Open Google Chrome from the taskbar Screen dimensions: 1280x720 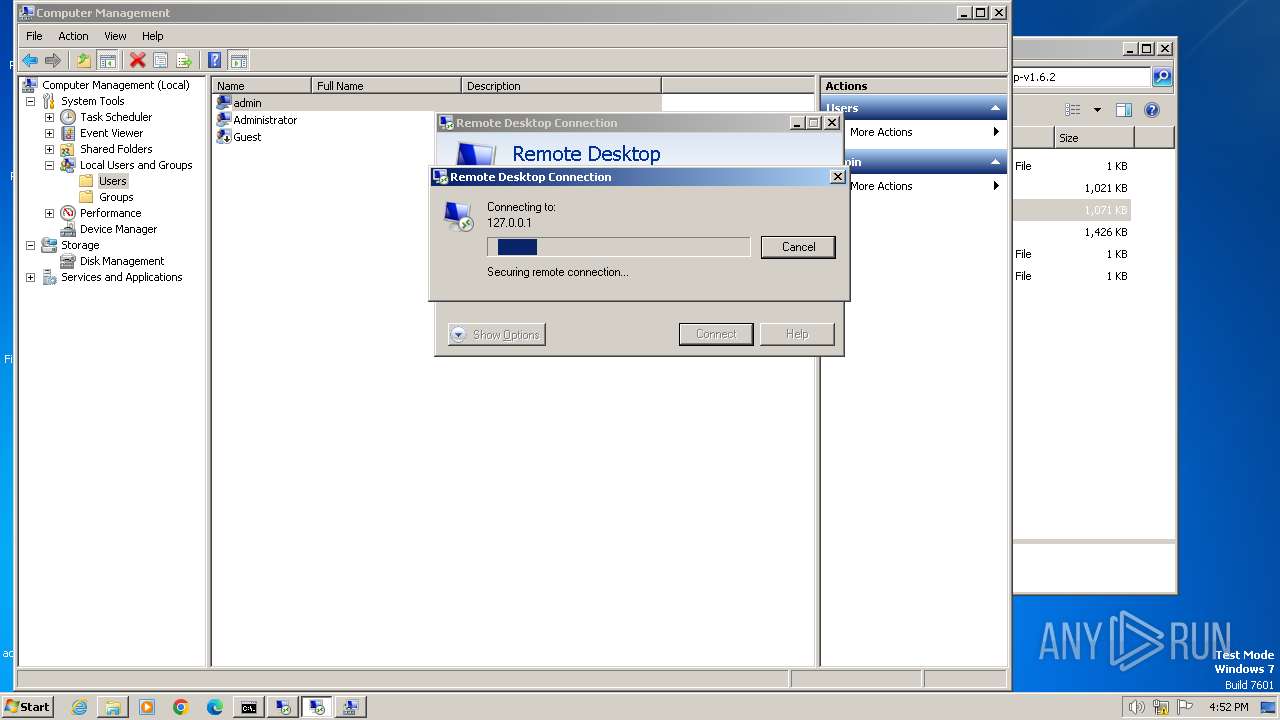click(x=181, y=707)
